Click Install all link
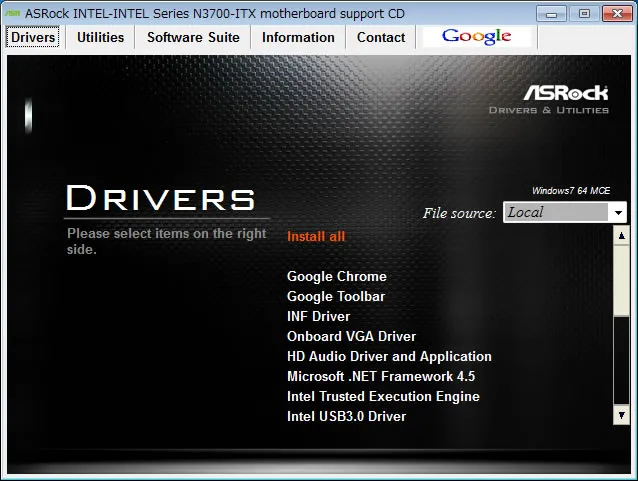638x481 pixels. point(316,236)
